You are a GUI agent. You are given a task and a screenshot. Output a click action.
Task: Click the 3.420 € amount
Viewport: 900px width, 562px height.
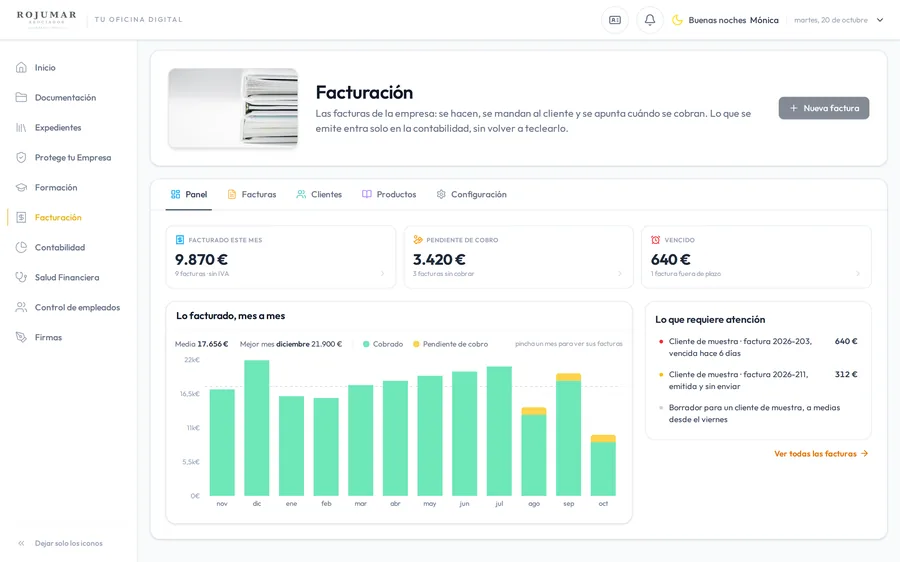point(439,259)
